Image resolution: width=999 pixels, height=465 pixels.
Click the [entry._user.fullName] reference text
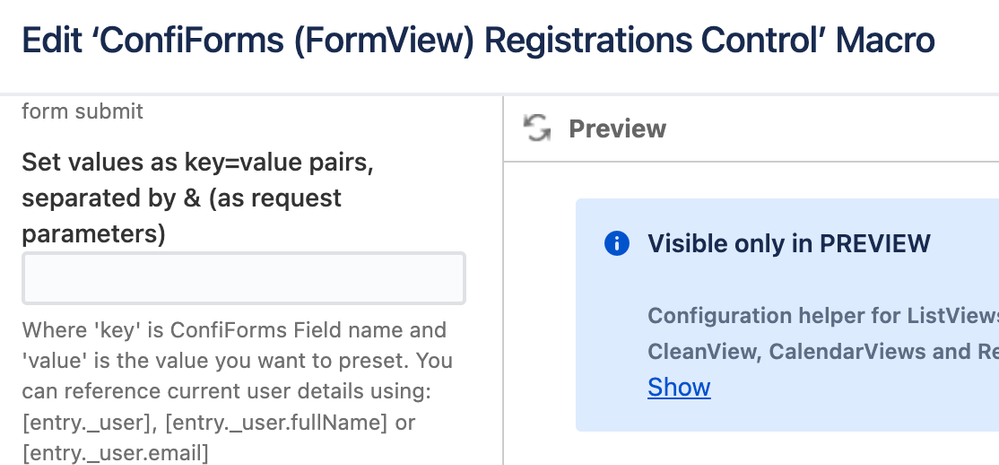pyautogui.click(x=277, y=423)
